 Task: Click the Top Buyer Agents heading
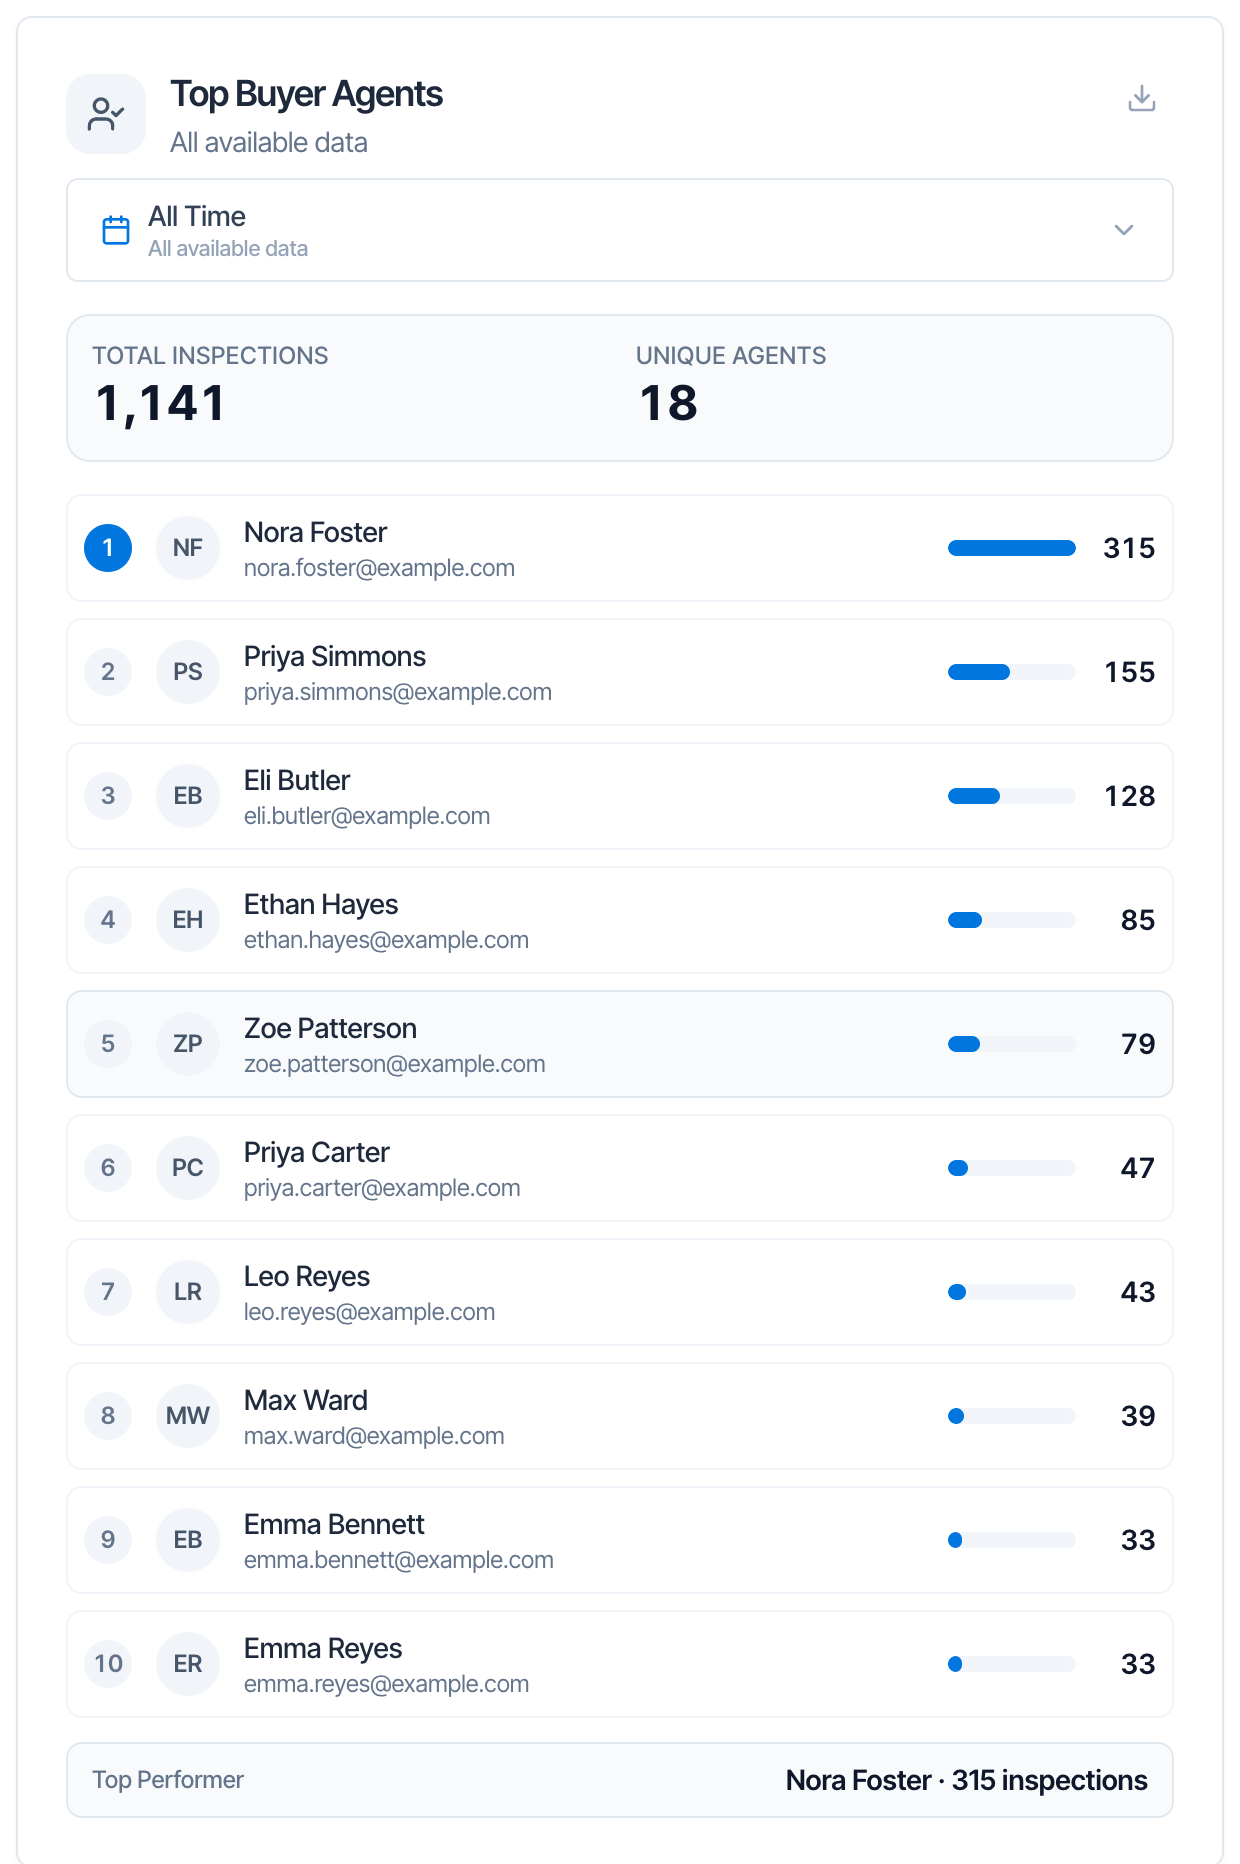(306, 94)
